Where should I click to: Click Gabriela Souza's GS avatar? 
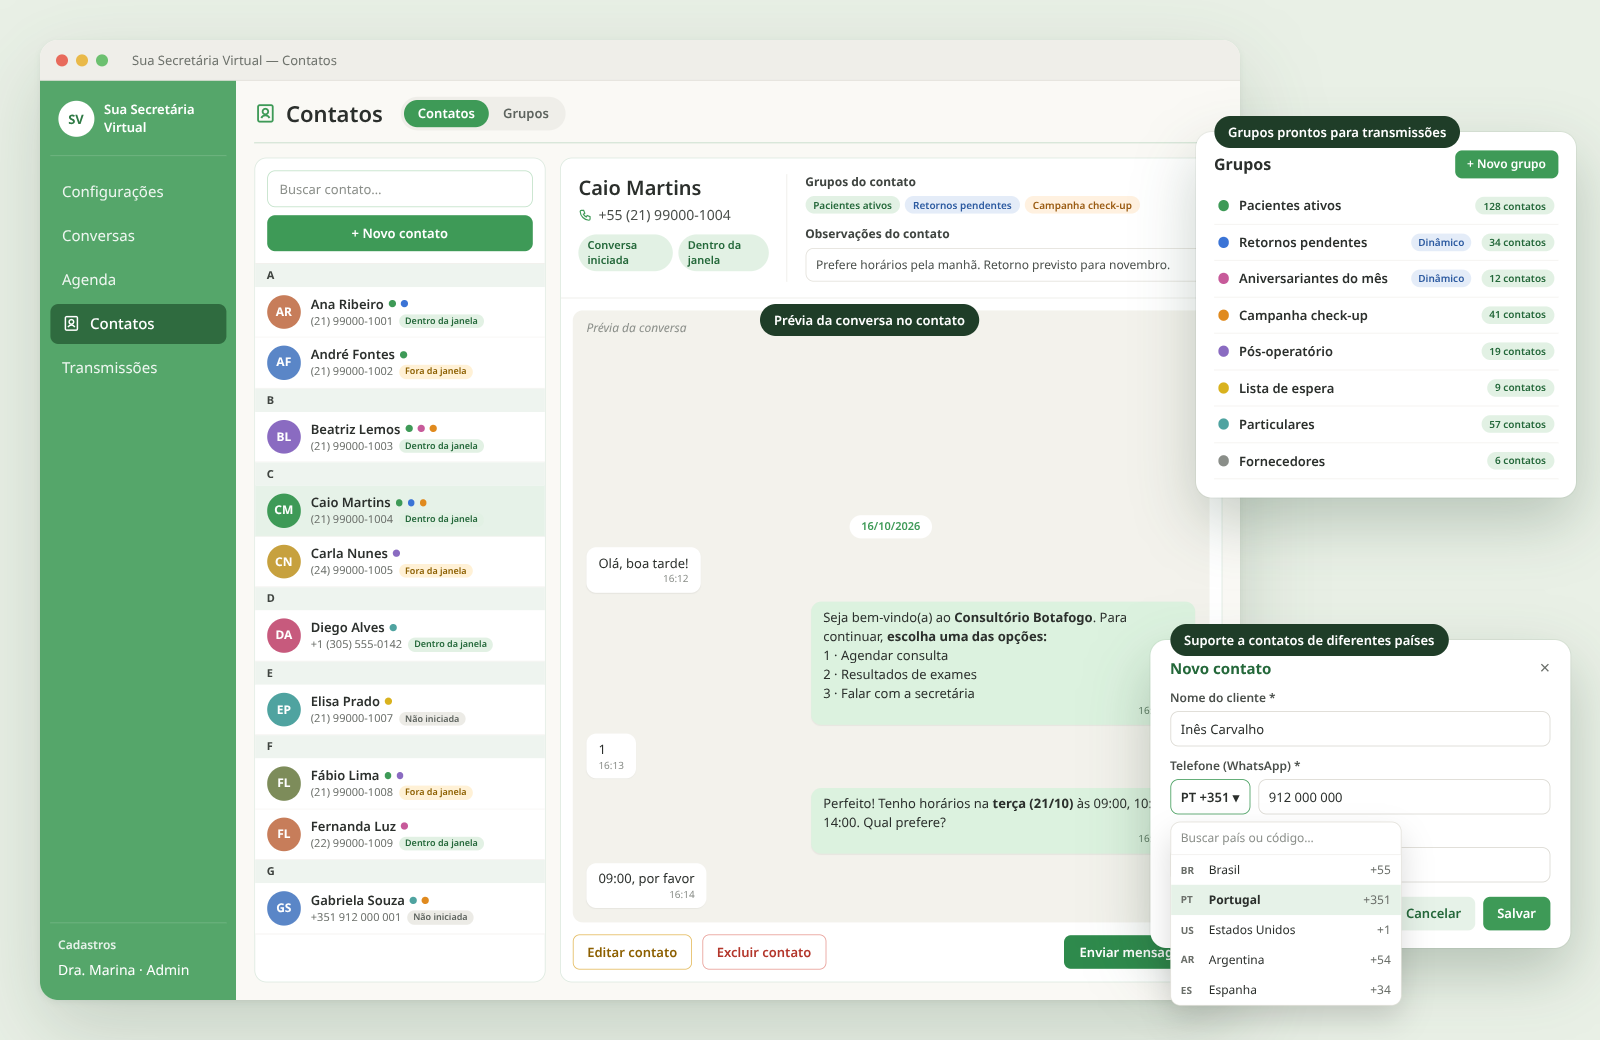(x=284, y=908)
